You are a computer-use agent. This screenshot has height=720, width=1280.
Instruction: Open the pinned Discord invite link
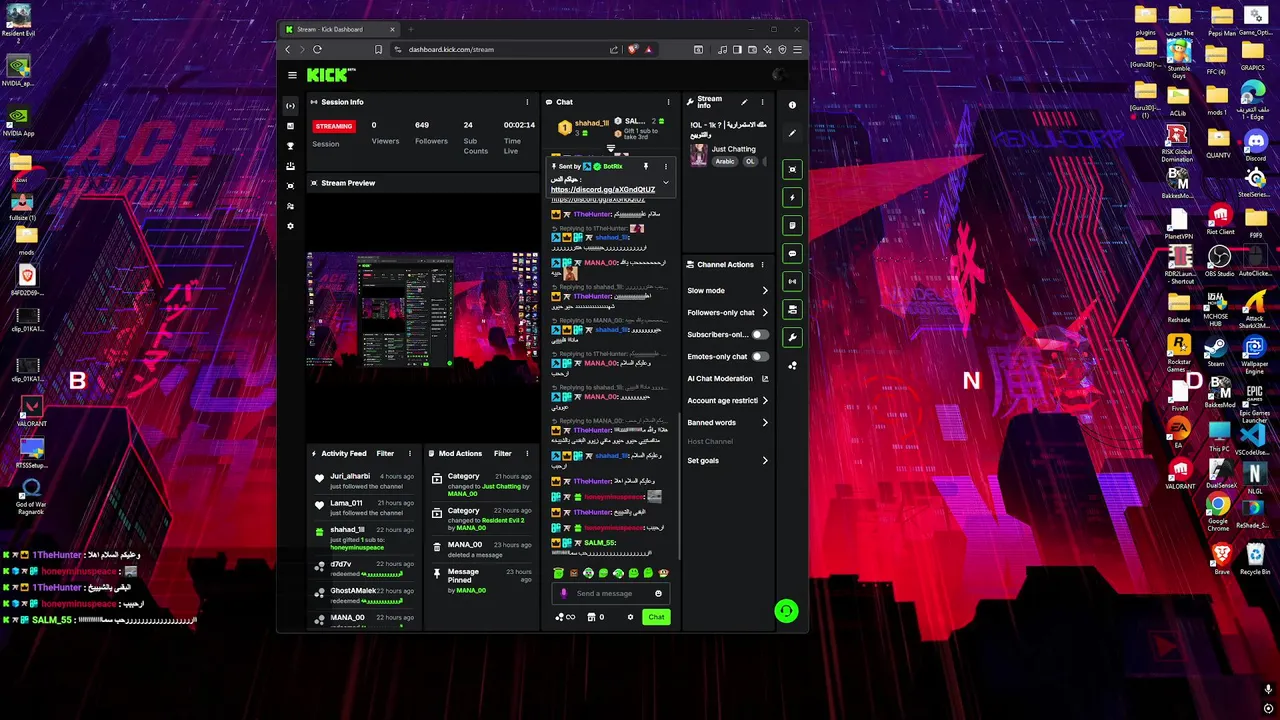pos(602,189)
